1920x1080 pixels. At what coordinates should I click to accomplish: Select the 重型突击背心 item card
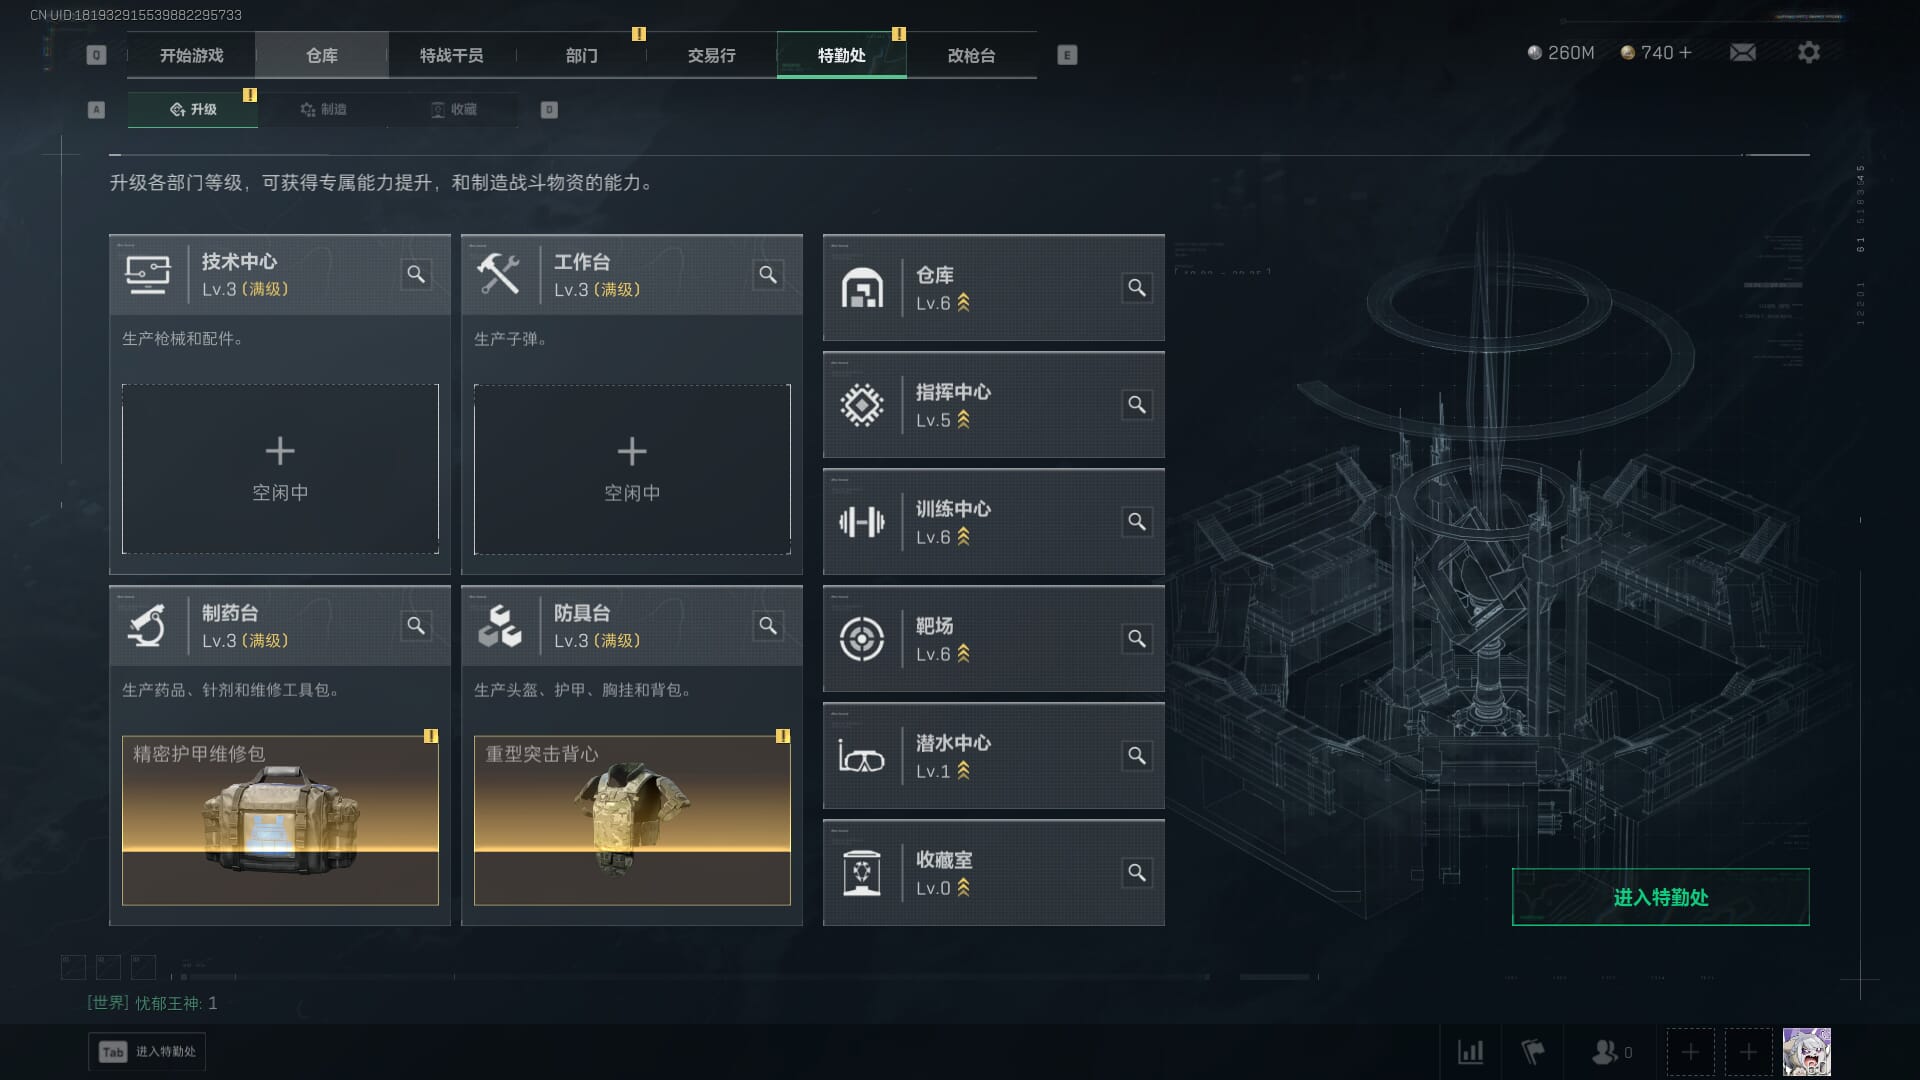[632, 821]
